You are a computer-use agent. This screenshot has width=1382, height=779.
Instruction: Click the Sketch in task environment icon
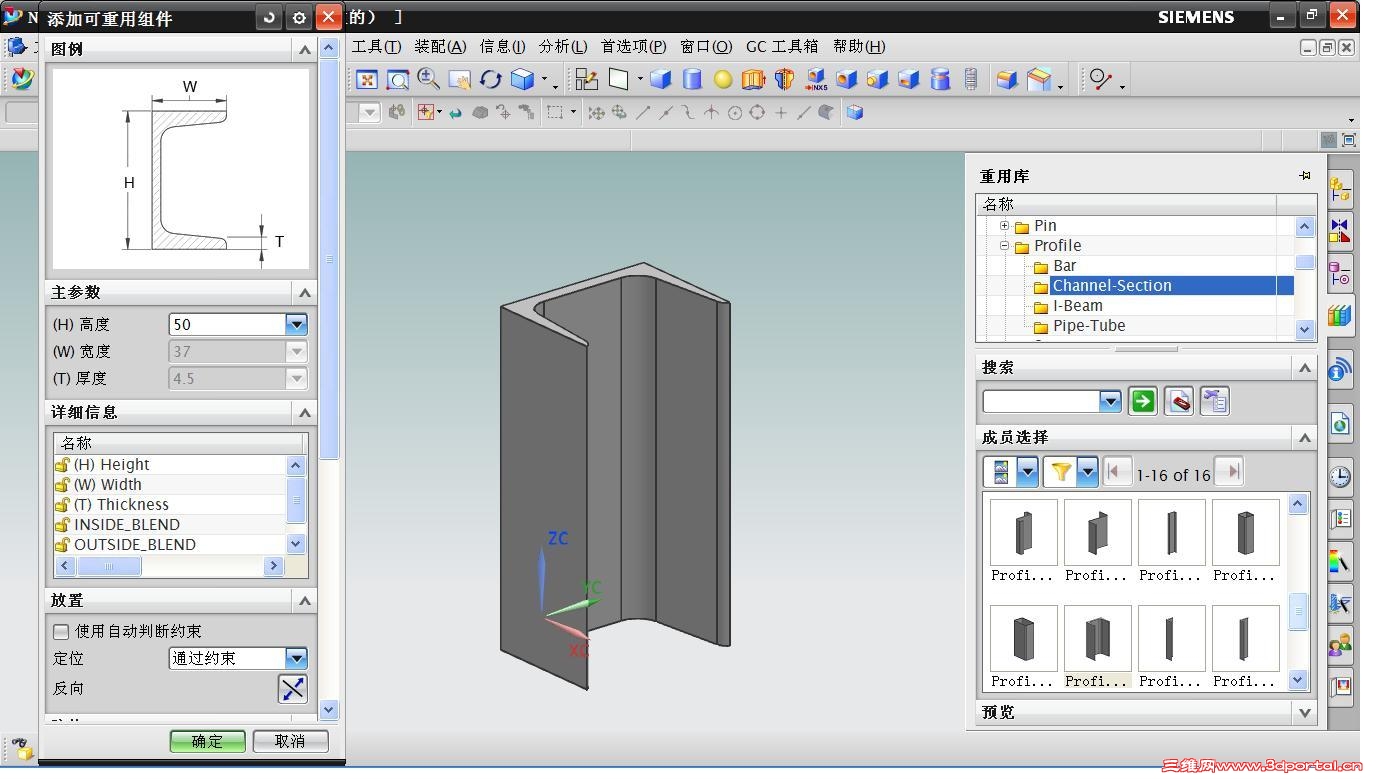[x=587, y=80]
